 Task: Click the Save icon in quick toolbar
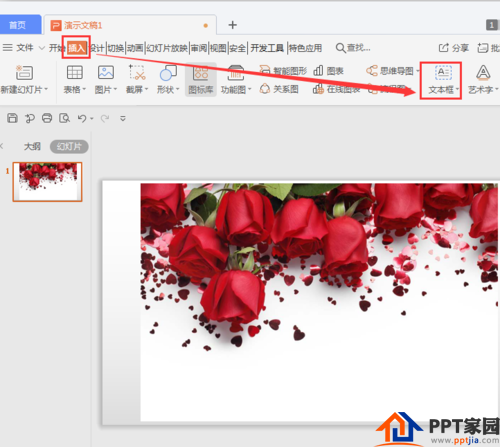[x=12, y=118]
